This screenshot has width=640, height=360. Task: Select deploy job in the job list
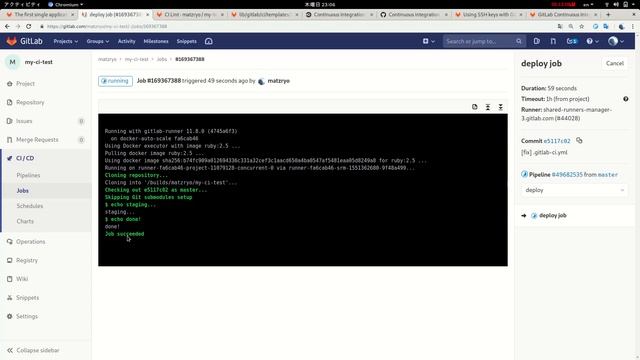(552, 216)
